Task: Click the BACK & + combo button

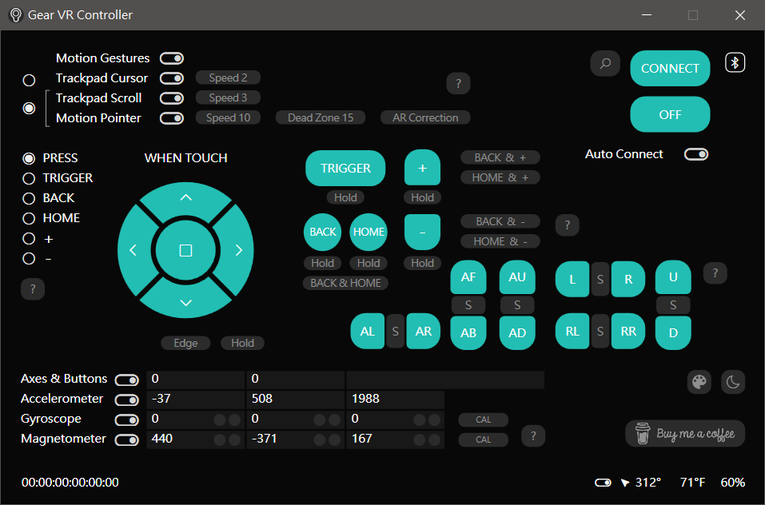Action: click(x=500, y=158)
